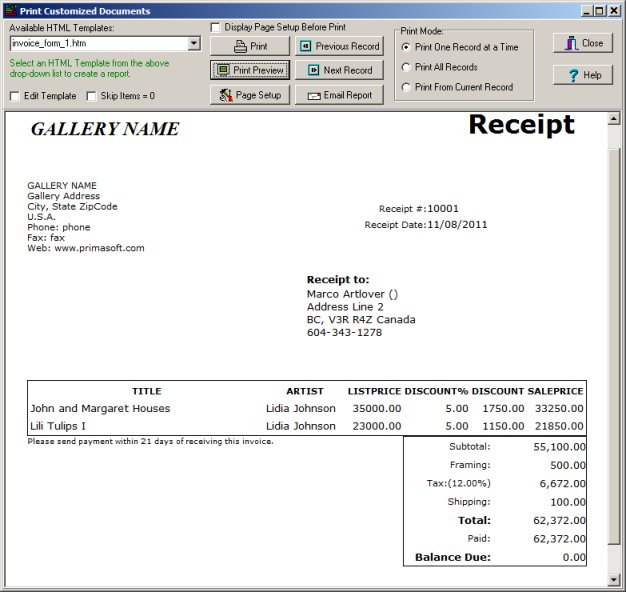
Task: Click the Print button label
Action: tap(259, 46)
